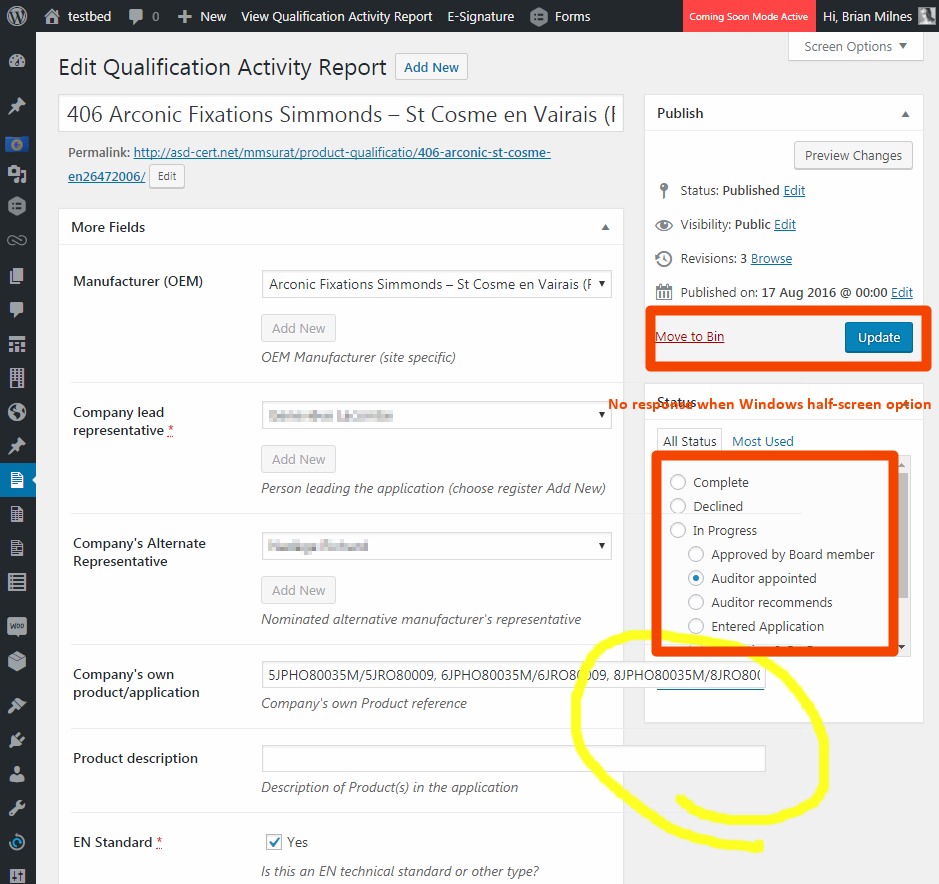Viewport: 939px width, 884px height.
Task: Click the permalink Edit button
Action: coord(167,177)
